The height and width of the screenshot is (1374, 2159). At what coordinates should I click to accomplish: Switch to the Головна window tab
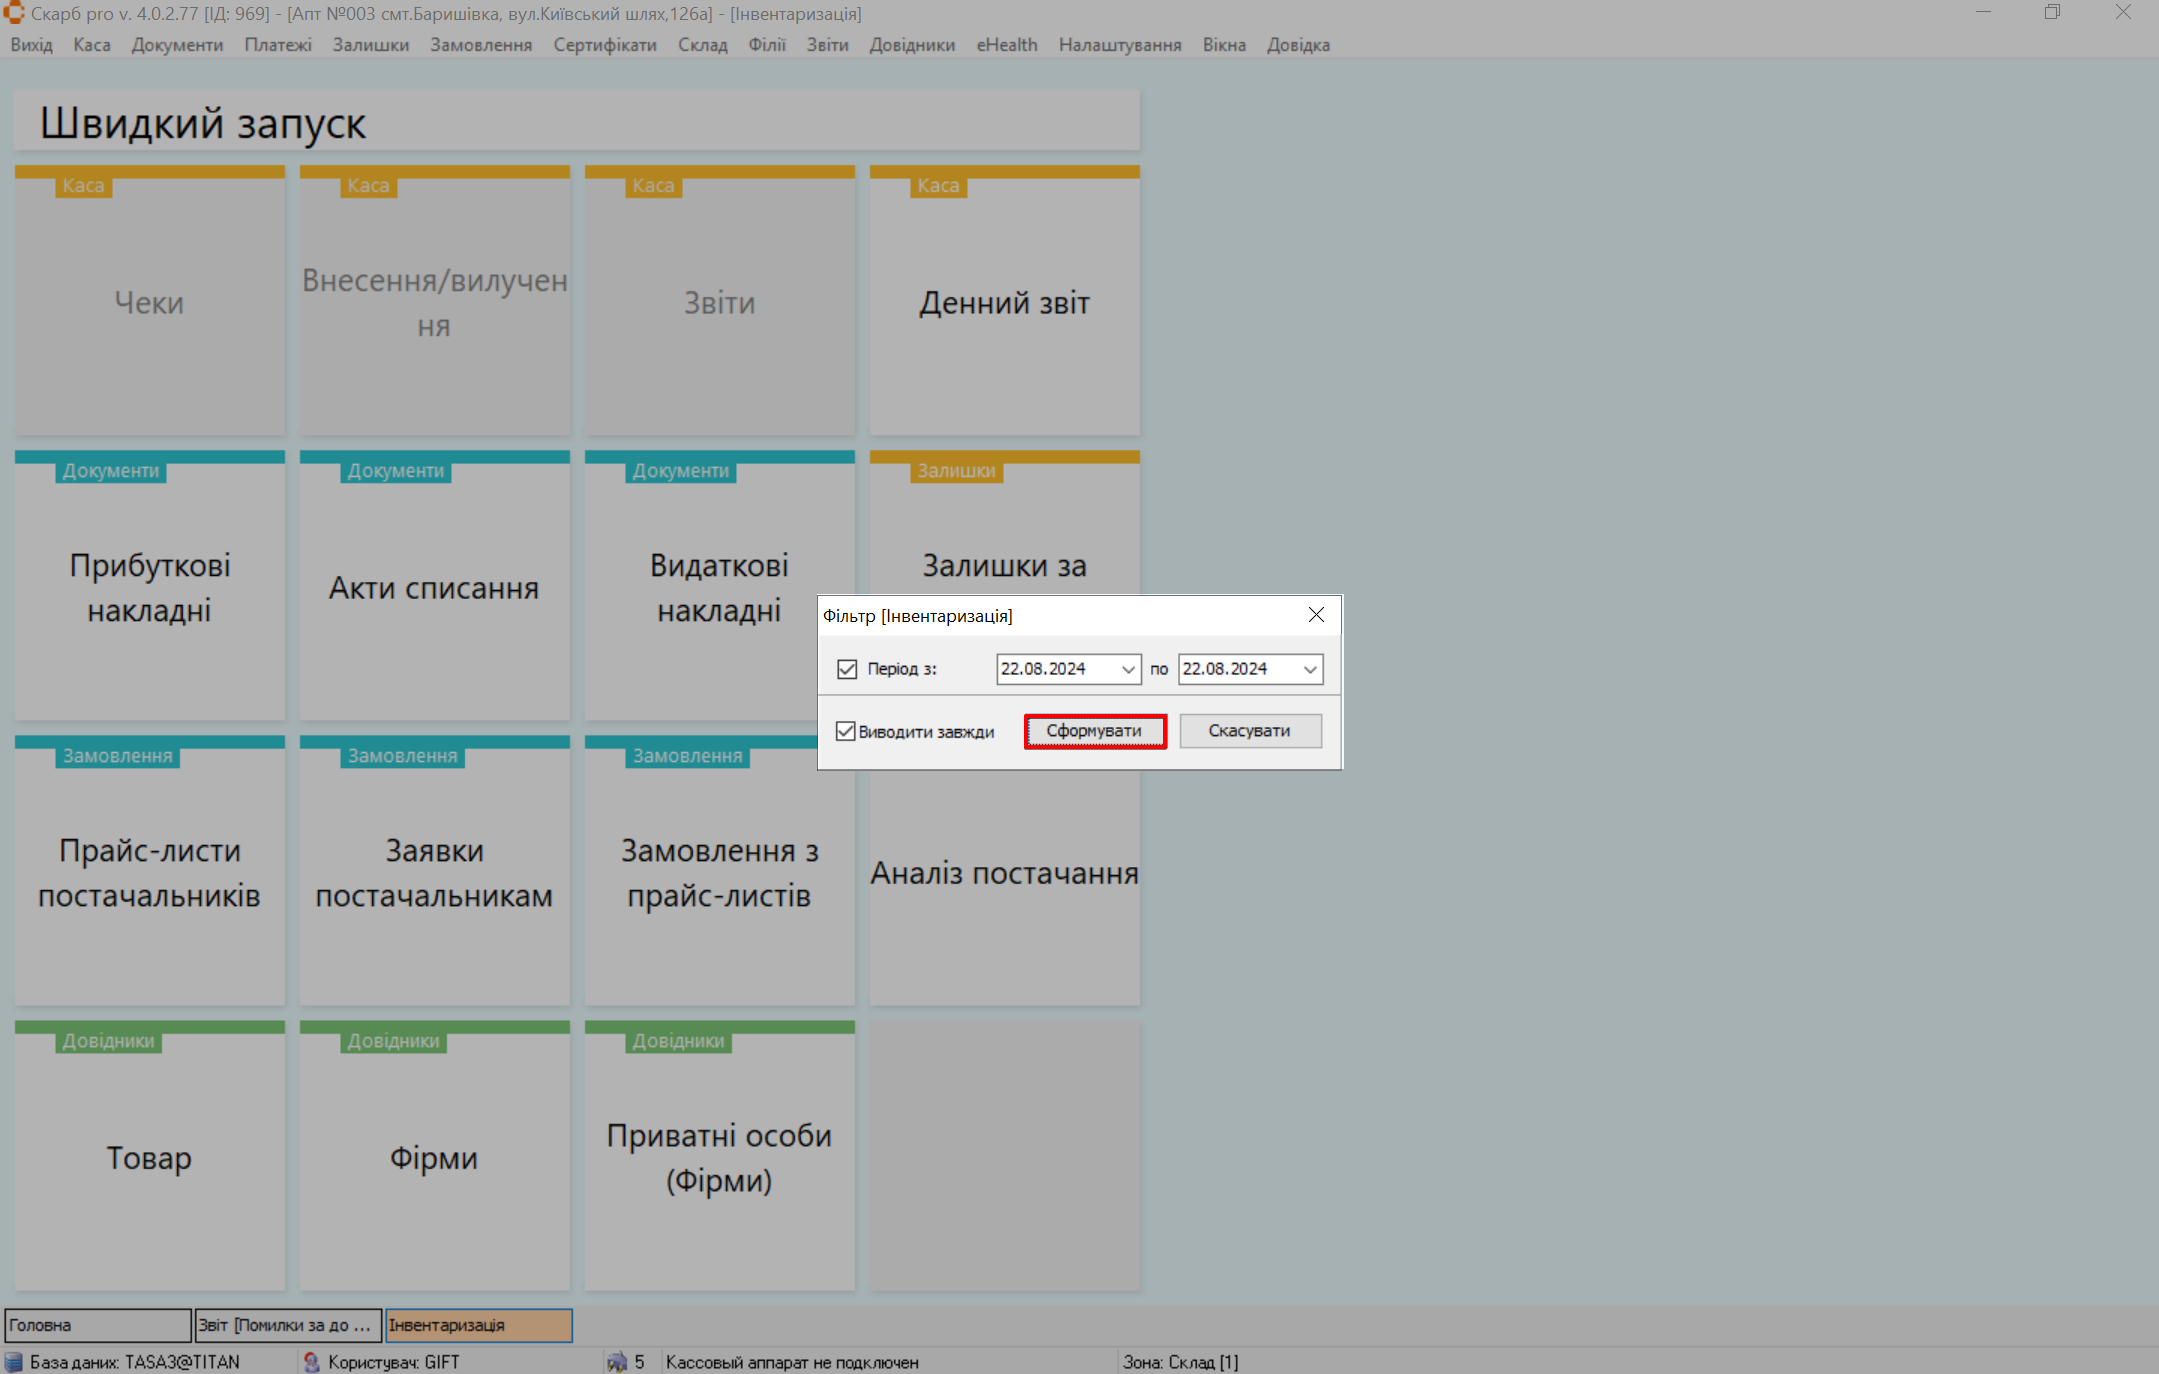[x=97, y=1325]
